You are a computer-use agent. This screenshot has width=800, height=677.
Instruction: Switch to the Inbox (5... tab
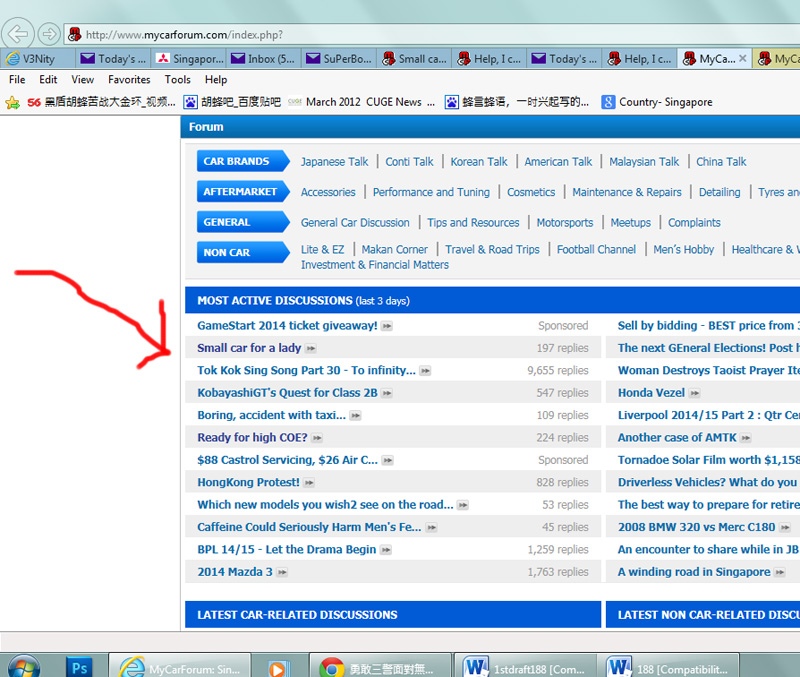pyautogui.click(x=264, y=59)
